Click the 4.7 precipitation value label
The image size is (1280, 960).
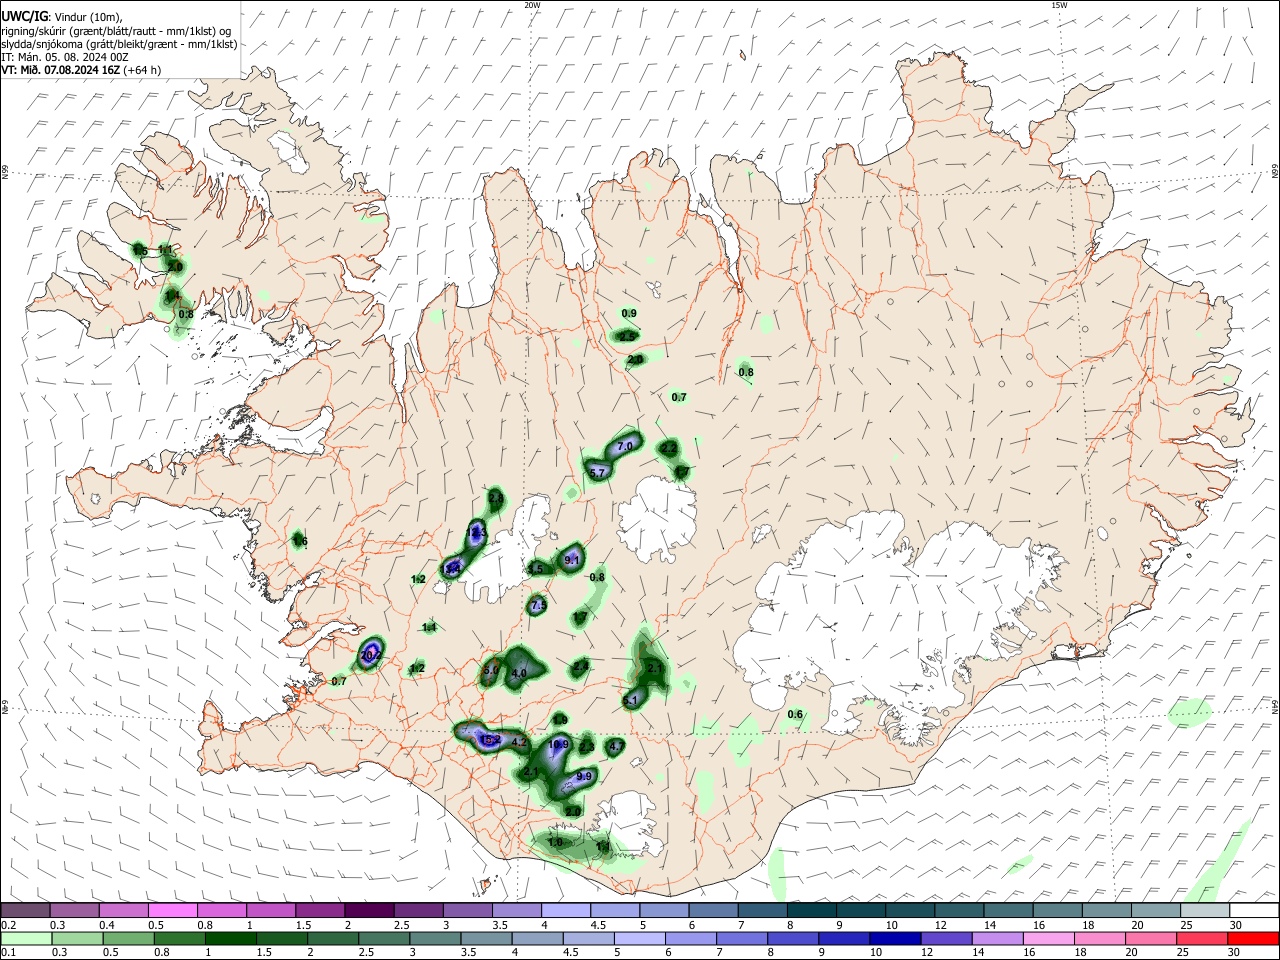click(616, 746)
